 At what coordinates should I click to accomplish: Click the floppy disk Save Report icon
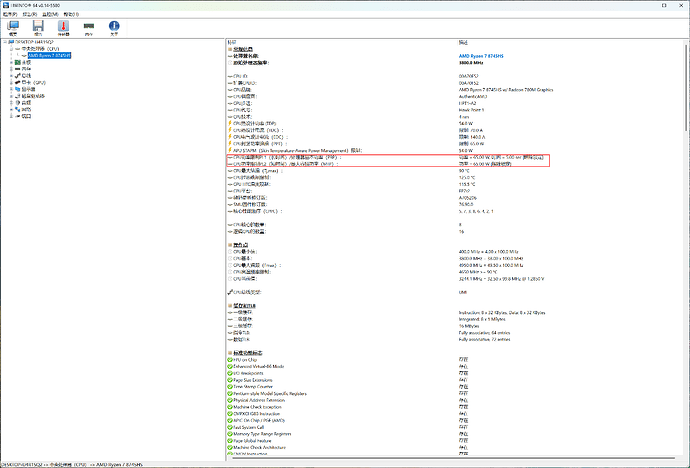pyautogui.click(x=38, y=30)
